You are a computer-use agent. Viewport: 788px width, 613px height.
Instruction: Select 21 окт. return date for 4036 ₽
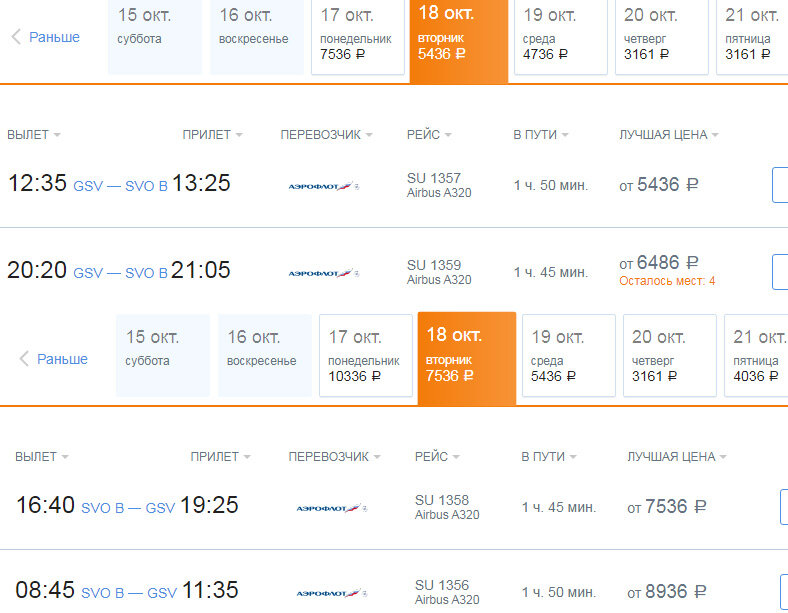(x=756, y=356)
